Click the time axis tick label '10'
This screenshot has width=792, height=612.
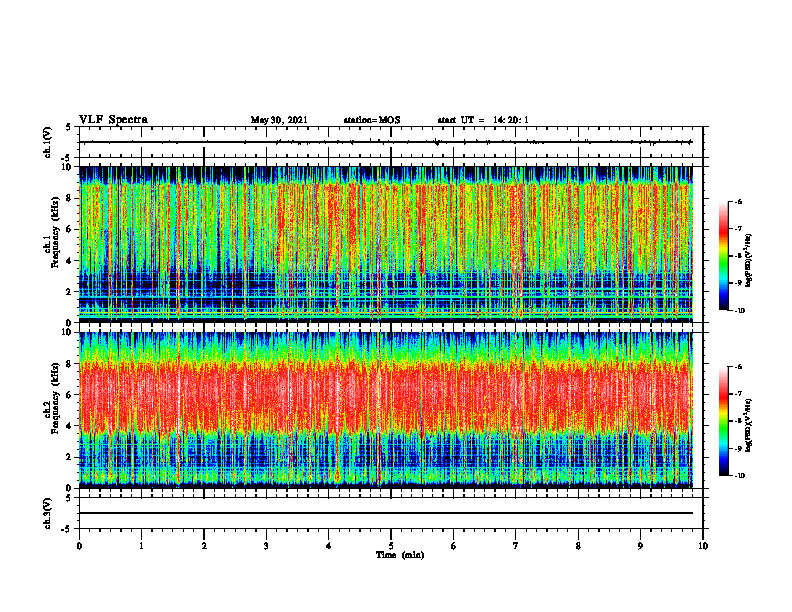tap(703, 546)
